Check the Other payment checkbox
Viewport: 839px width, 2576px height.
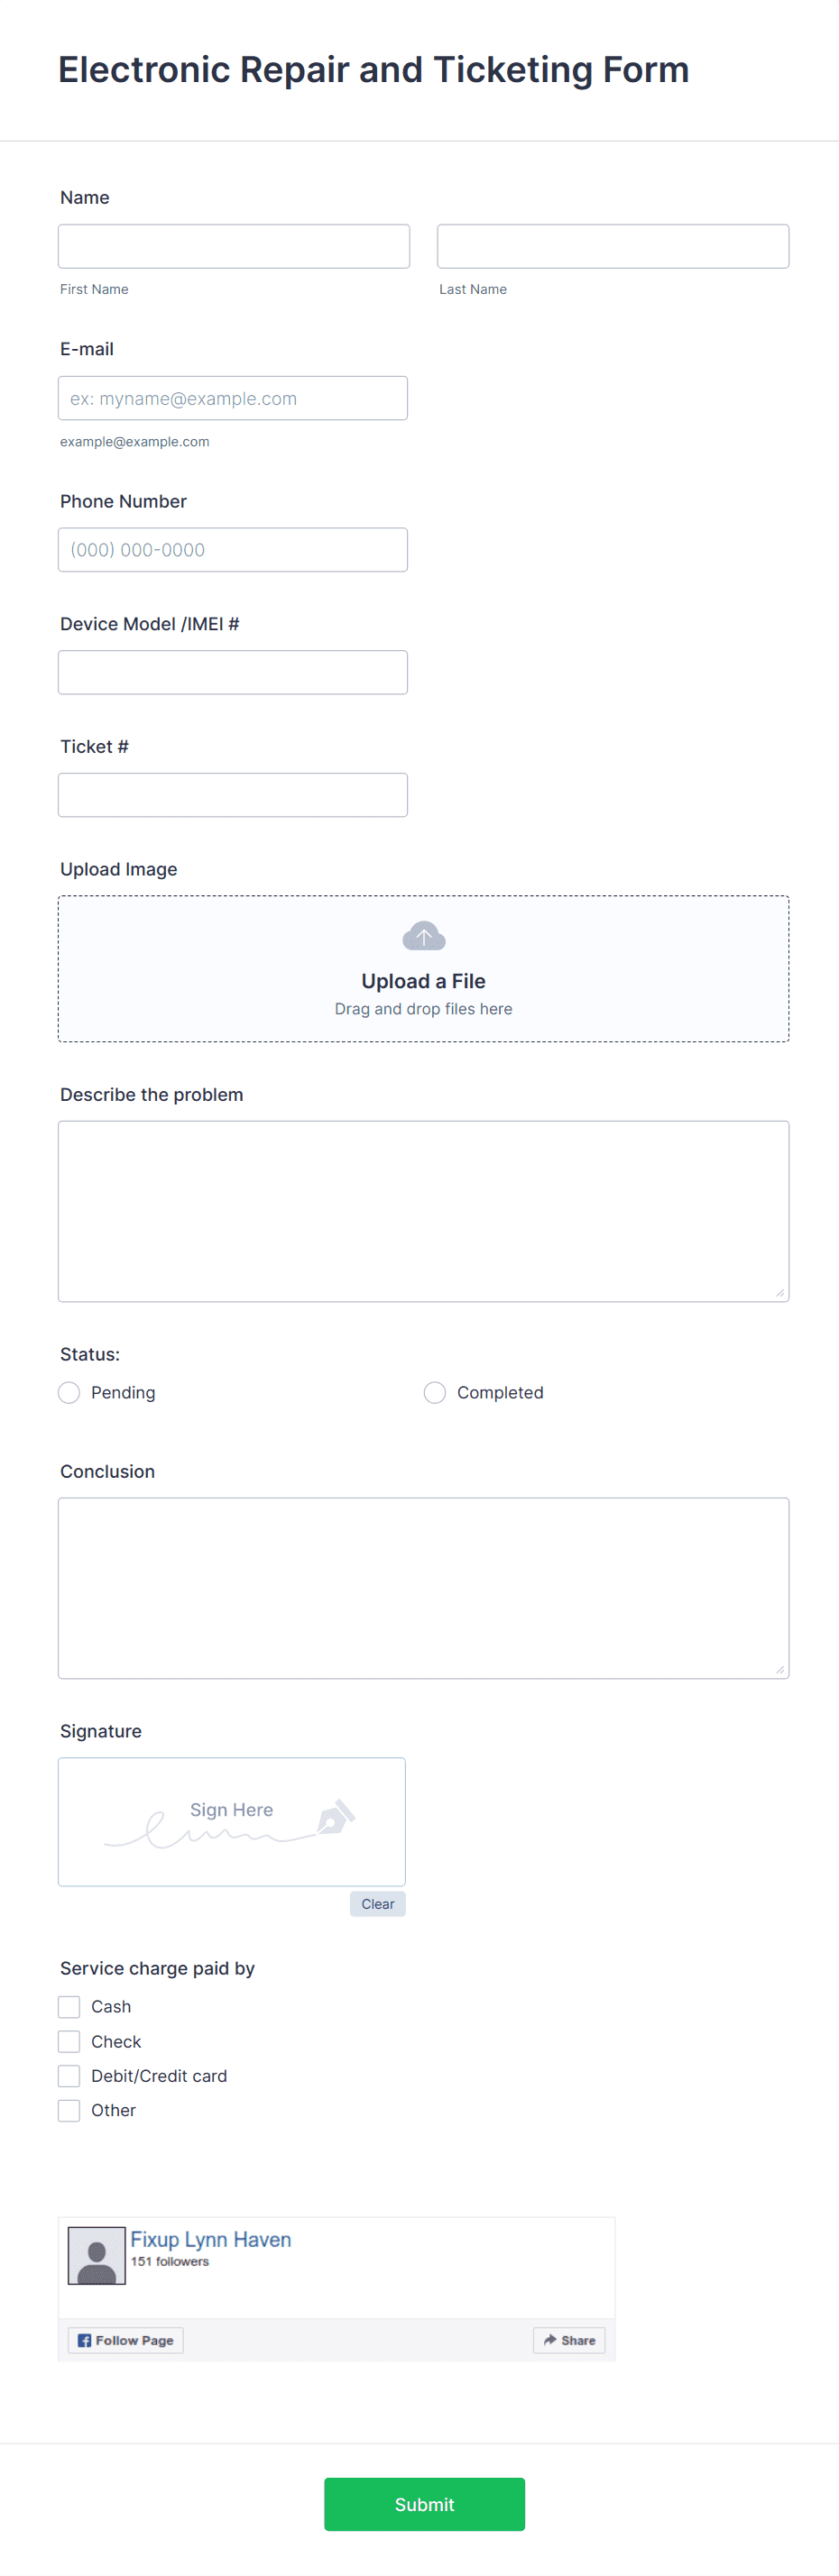tap(69, 2110)
